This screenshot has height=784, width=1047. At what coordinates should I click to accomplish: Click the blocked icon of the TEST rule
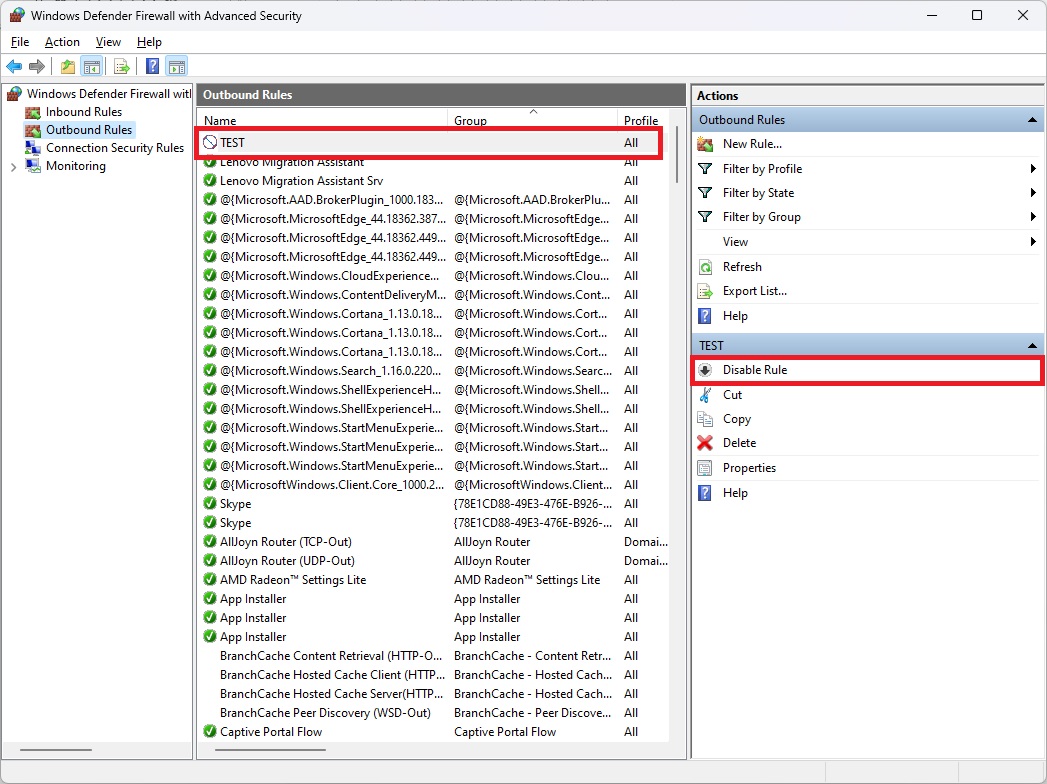point(210,142)
